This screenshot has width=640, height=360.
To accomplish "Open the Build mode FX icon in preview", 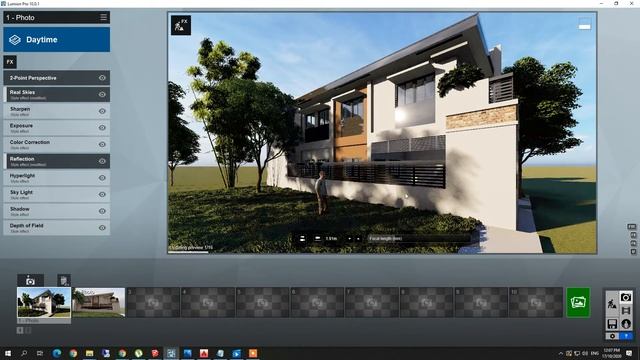I will point(181,25).
